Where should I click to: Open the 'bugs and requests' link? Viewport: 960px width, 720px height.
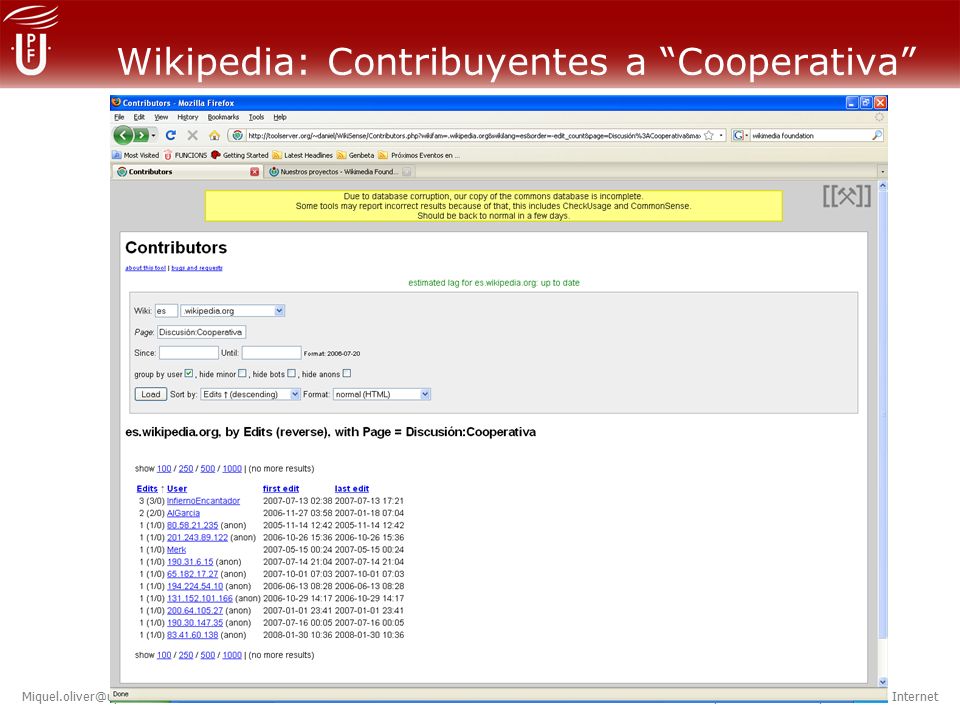coord(197,268)
